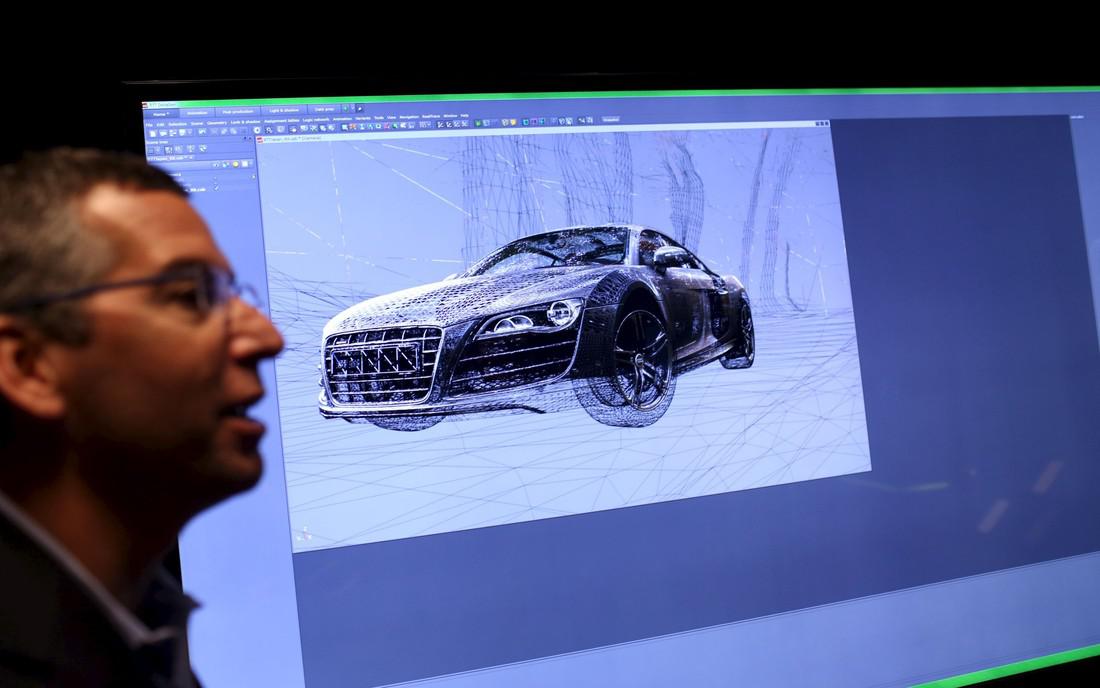Open the Navigation menu
Viewport: 1100px width, 688px height.
(409, 117)
